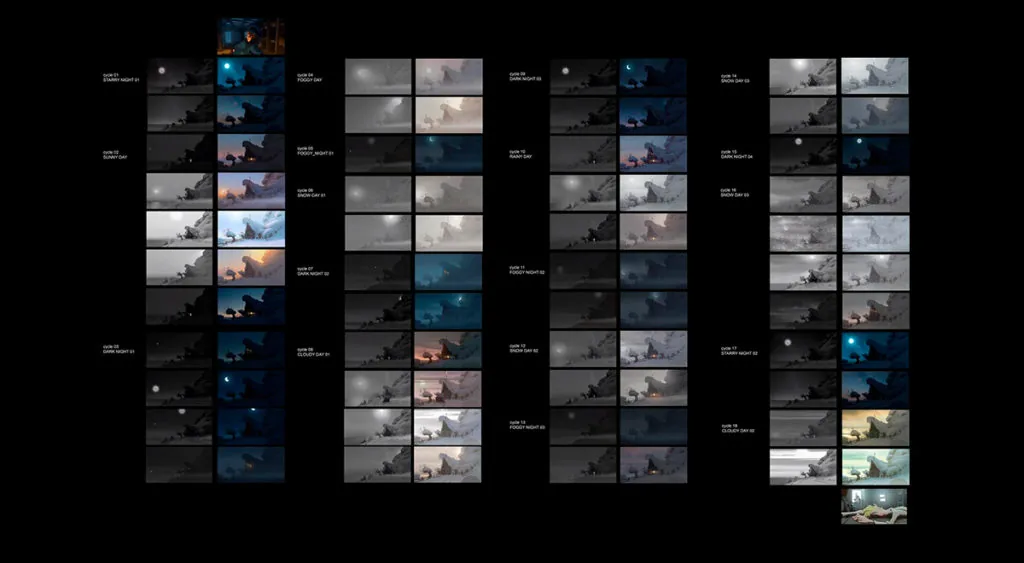Select grayscale thumbnail beside cycle 05 FOGGY_NIGHT 01
This screenshot has height=563, width=1024.
pyautogui.click(x=378, y=154)
